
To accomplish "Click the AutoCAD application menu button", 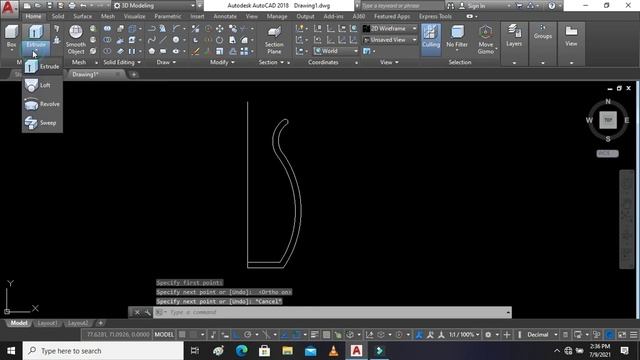I will 9,8.
